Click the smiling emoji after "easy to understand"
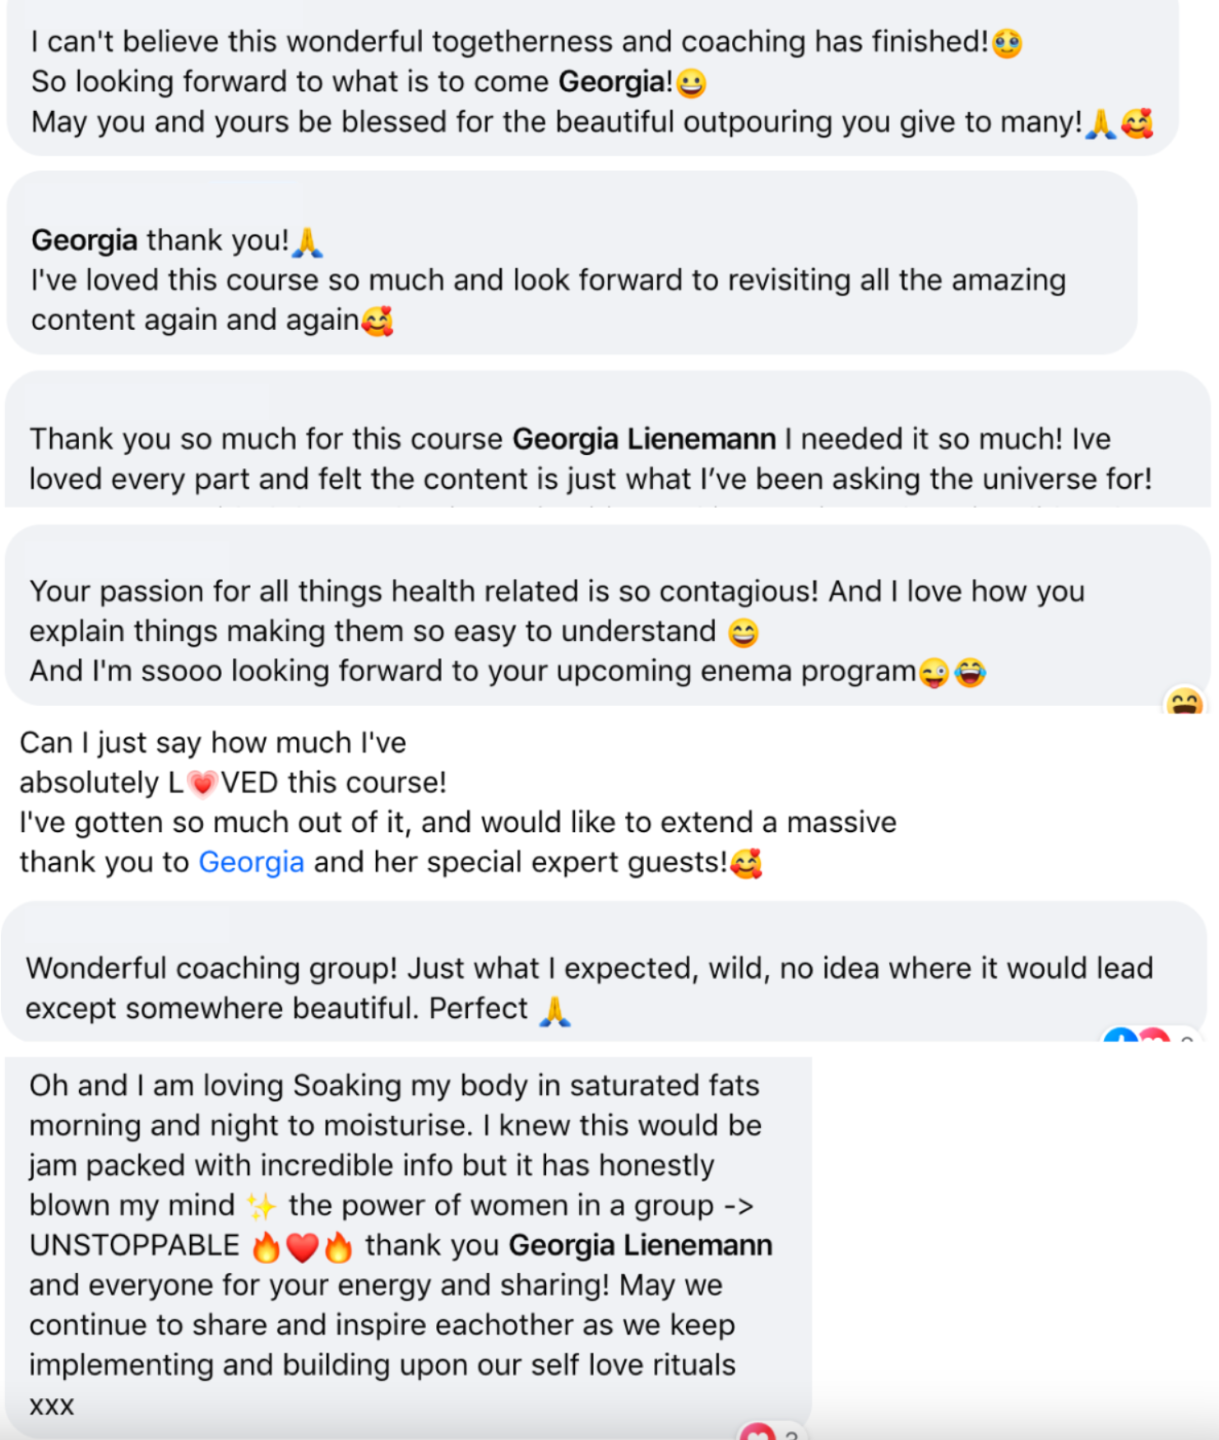This screenshot has height=1440, width=1219. coord(743,632)
